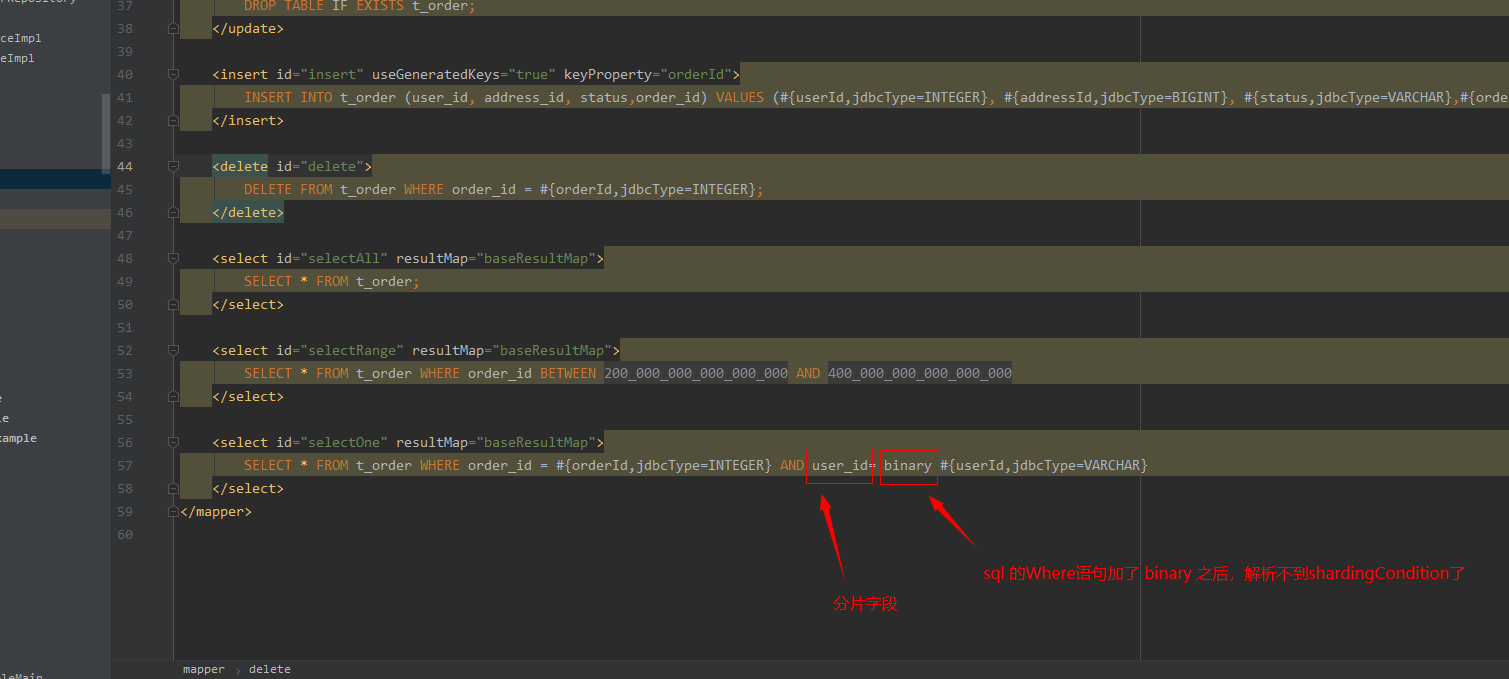Select the ample entry in the left sidebar
Screen dimensions: 1509x679
pyautogui.click(x=19, y=437)
